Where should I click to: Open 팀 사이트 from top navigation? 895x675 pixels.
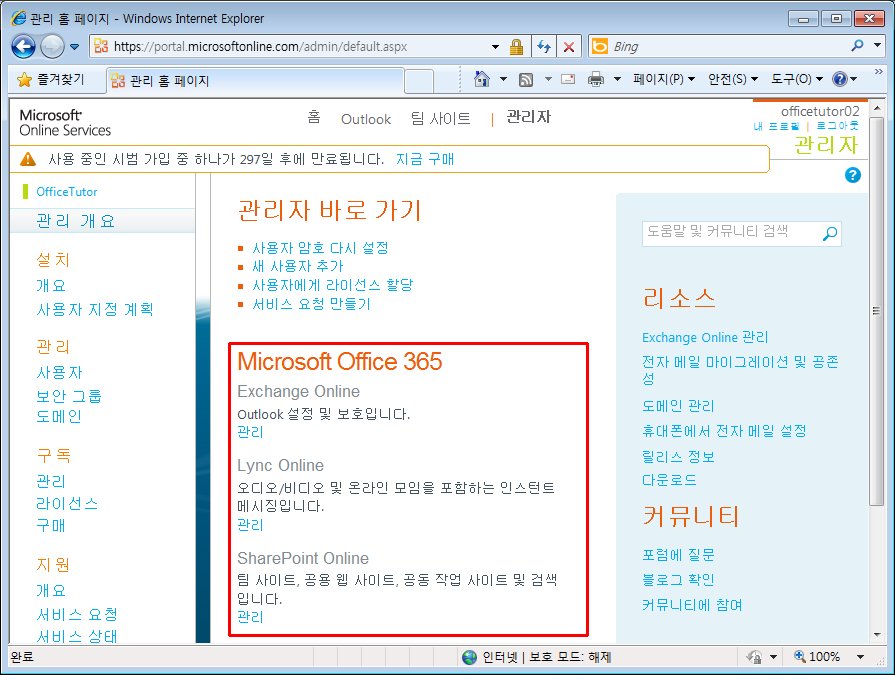[x=441, y=119]
